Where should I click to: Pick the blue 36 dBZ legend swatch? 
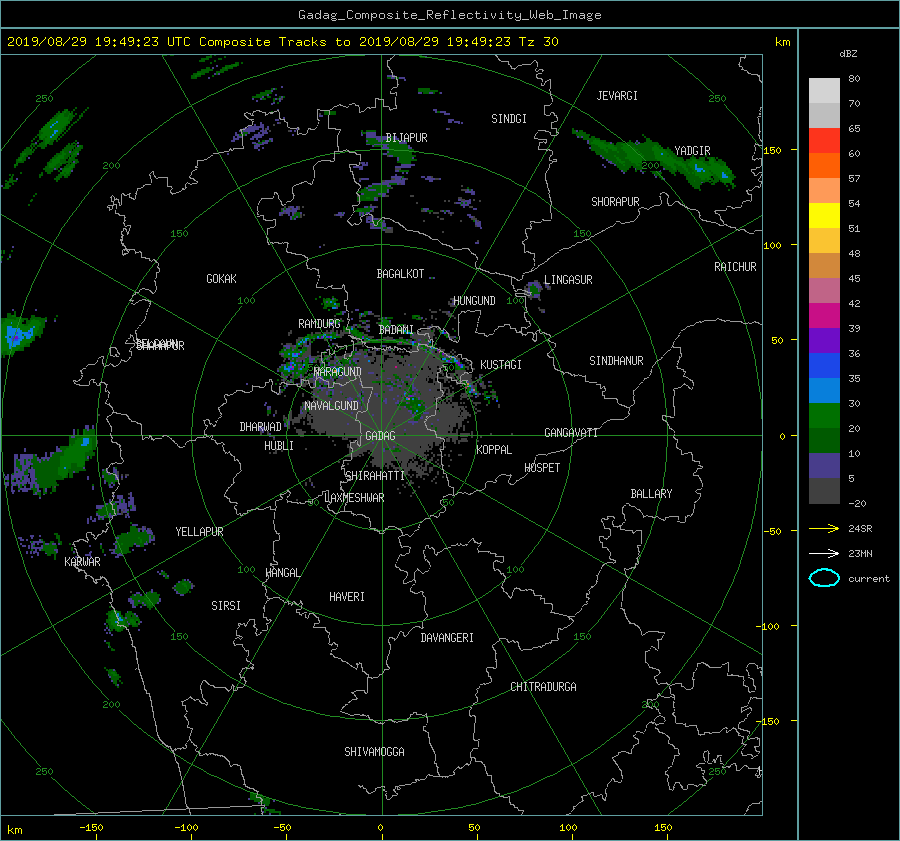824,365
